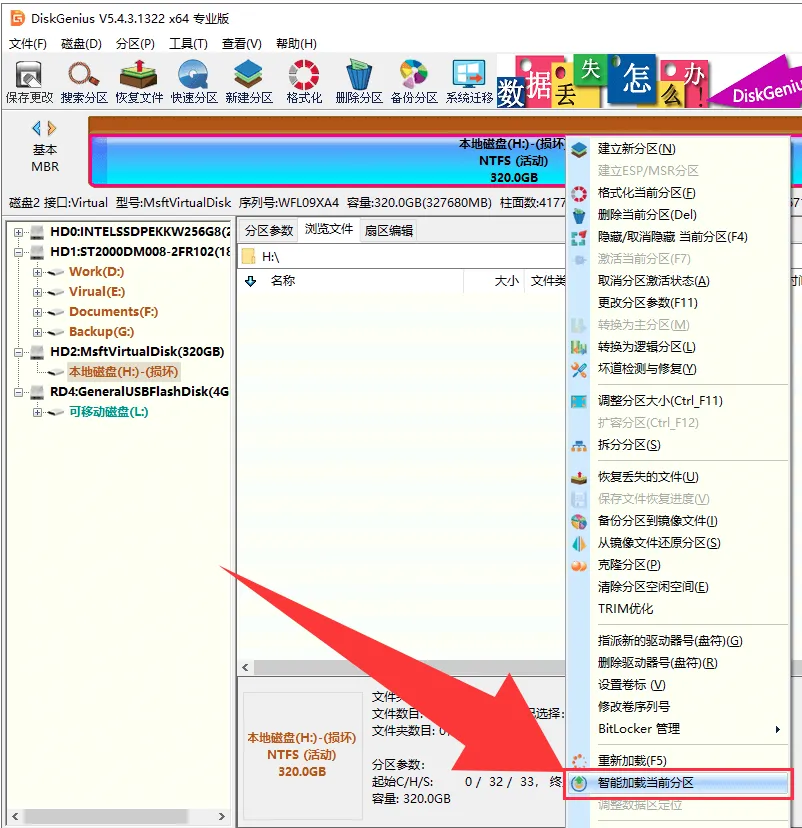
Task: Click the 格式化当前分区 lifebuoy icon
Action: 579,193
